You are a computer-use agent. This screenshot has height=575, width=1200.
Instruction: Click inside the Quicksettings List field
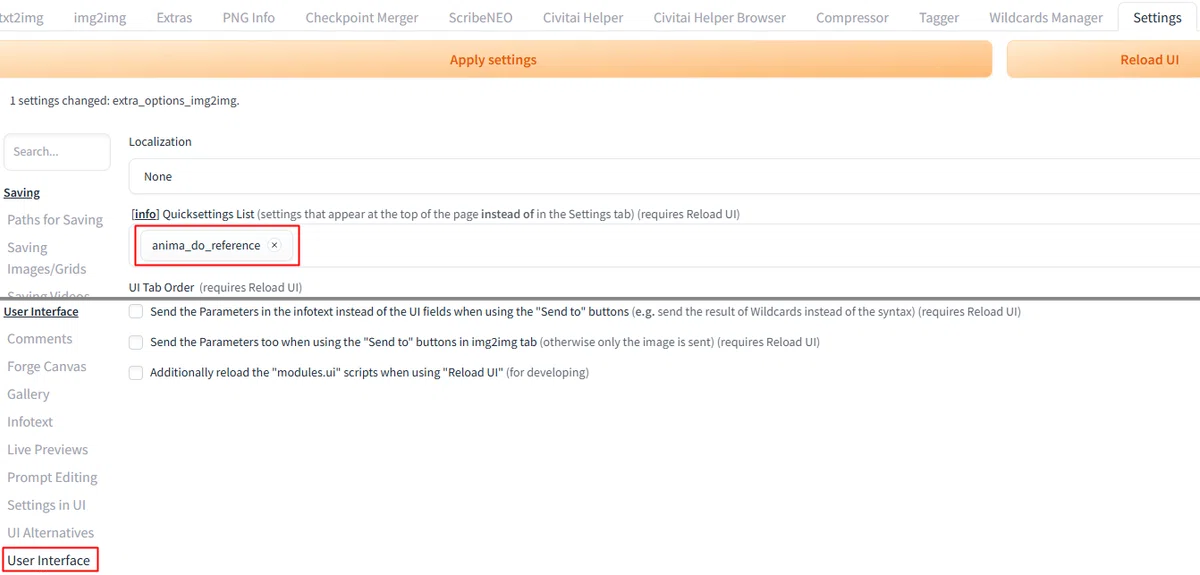[x=664, y=246]
